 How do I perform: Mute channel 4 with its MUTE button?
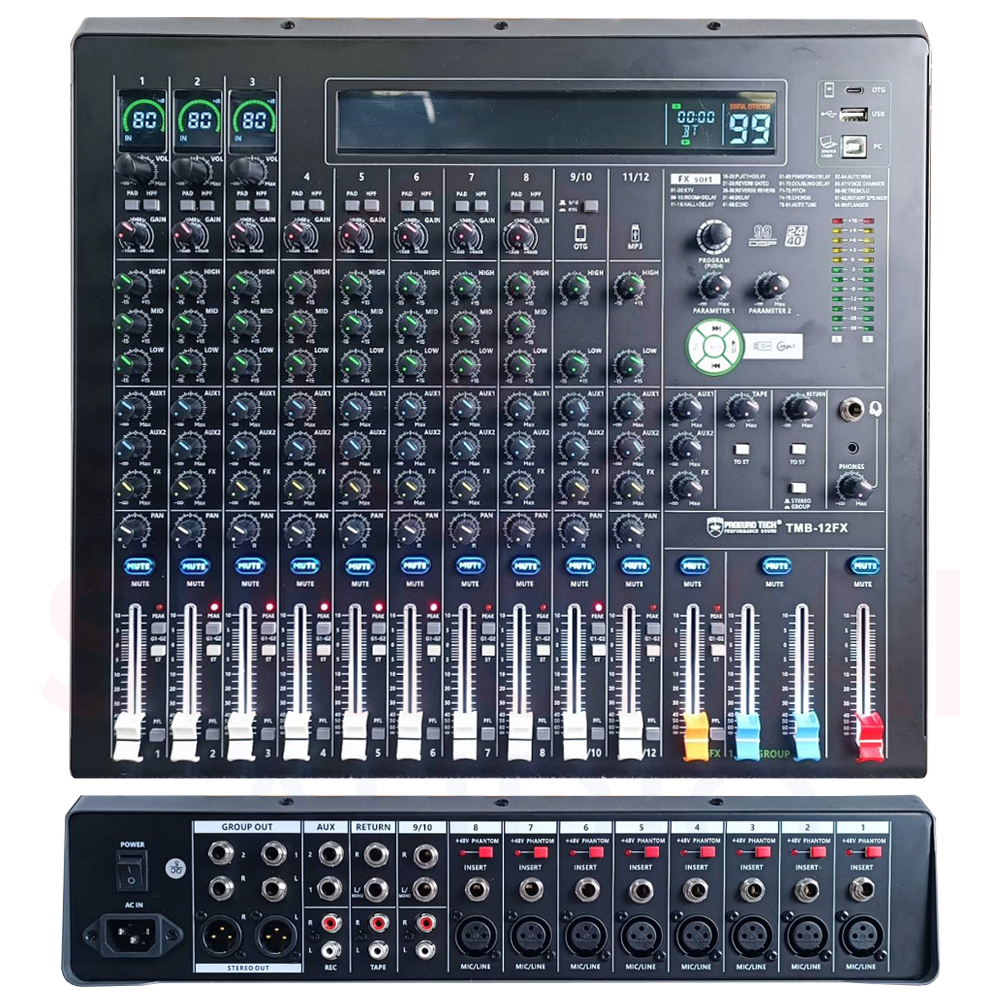click(305, 566)
